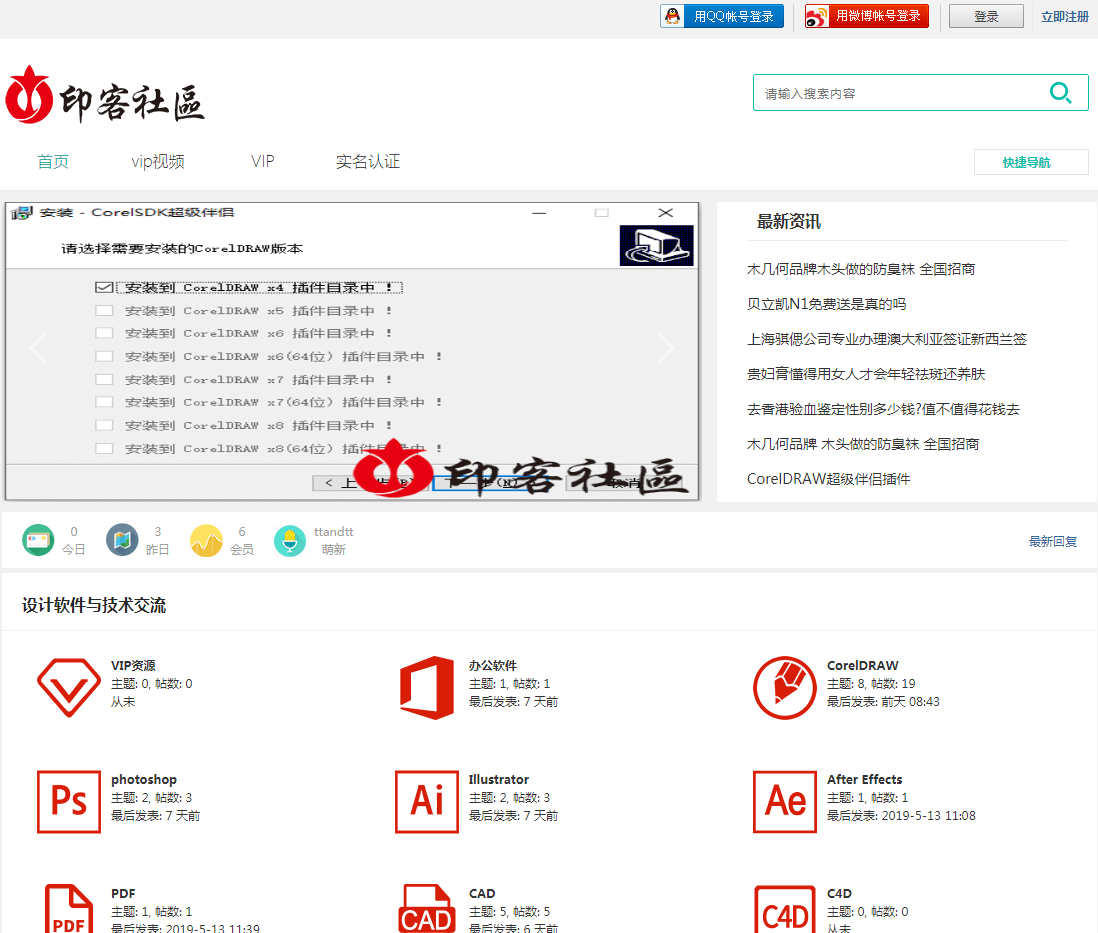The image size is (1098, 933).
Task: Open the 实名认证 menu tab
Action: [367, 162]
